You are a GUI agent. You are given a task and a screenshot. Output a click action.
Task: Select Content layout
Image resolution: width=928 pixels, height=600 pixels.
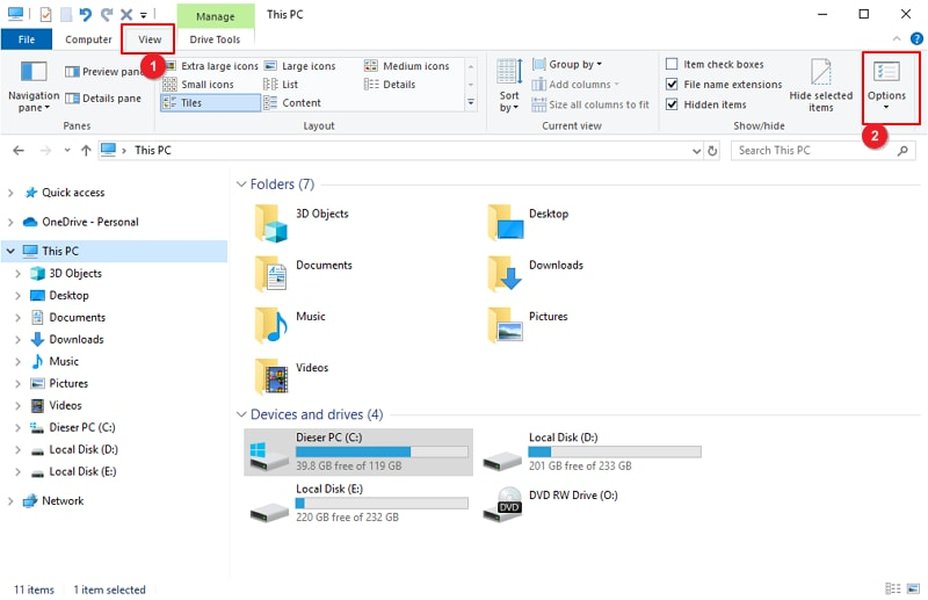(x=292, y=102)
